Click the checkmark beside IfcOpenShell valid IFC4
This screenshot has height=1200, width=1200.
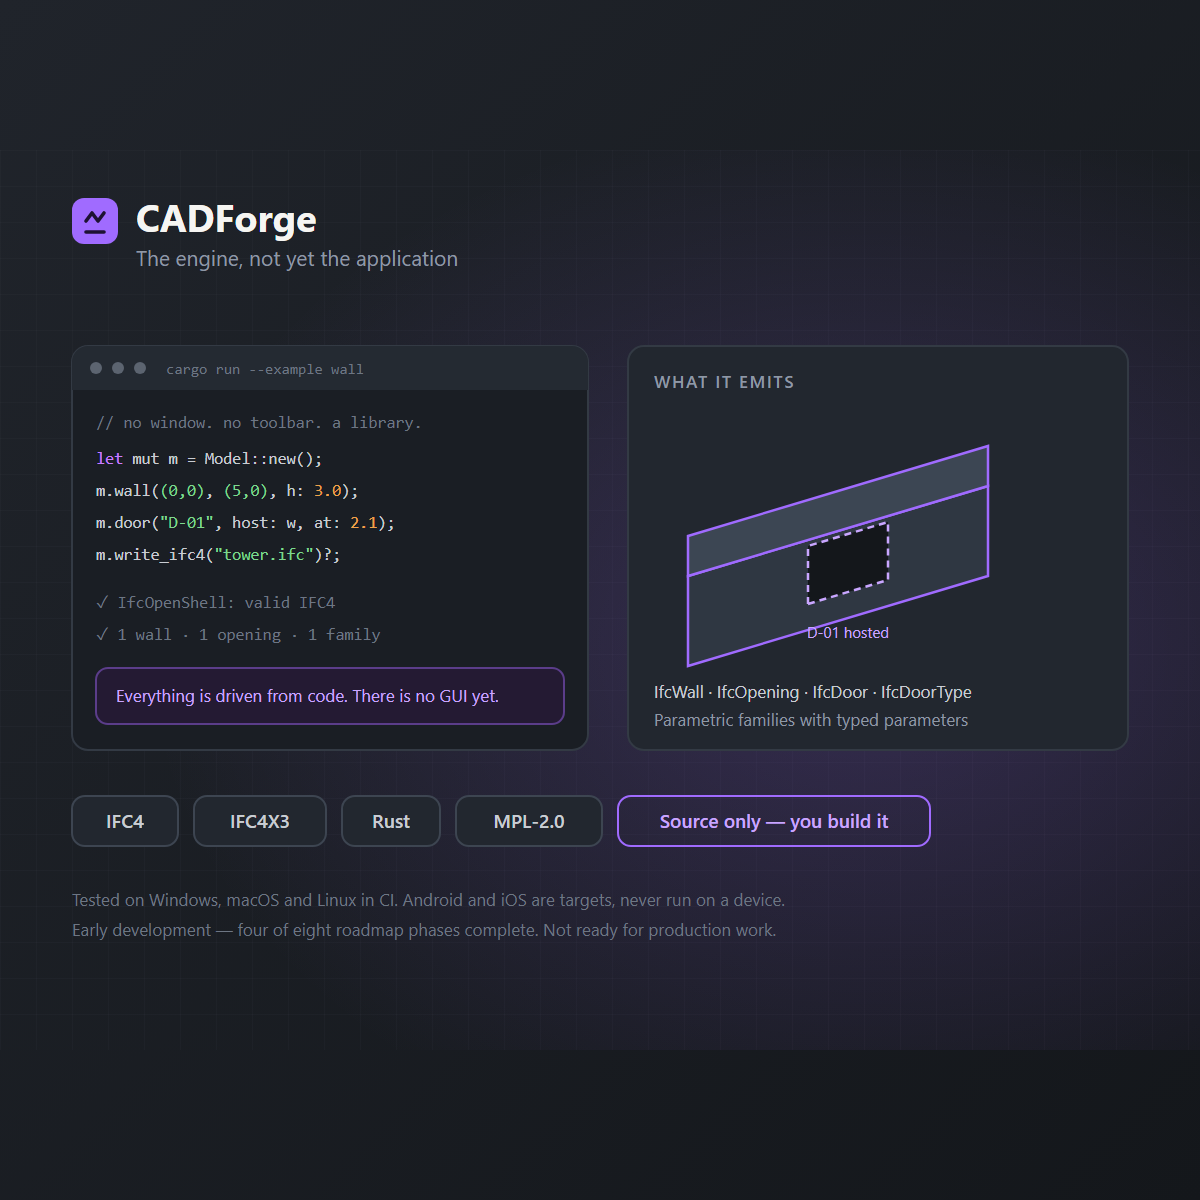(x=102, y=602)
